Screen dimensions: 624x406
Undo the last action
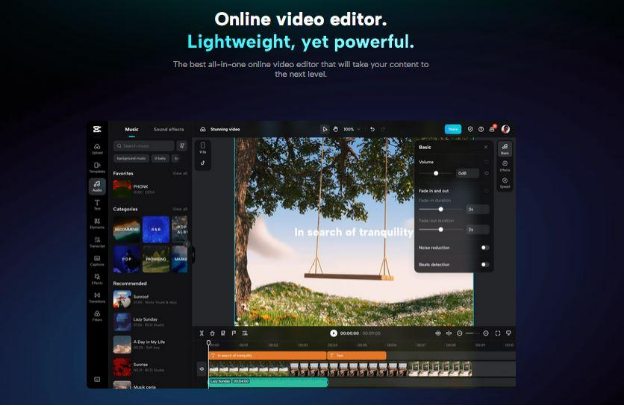(372, 129)
